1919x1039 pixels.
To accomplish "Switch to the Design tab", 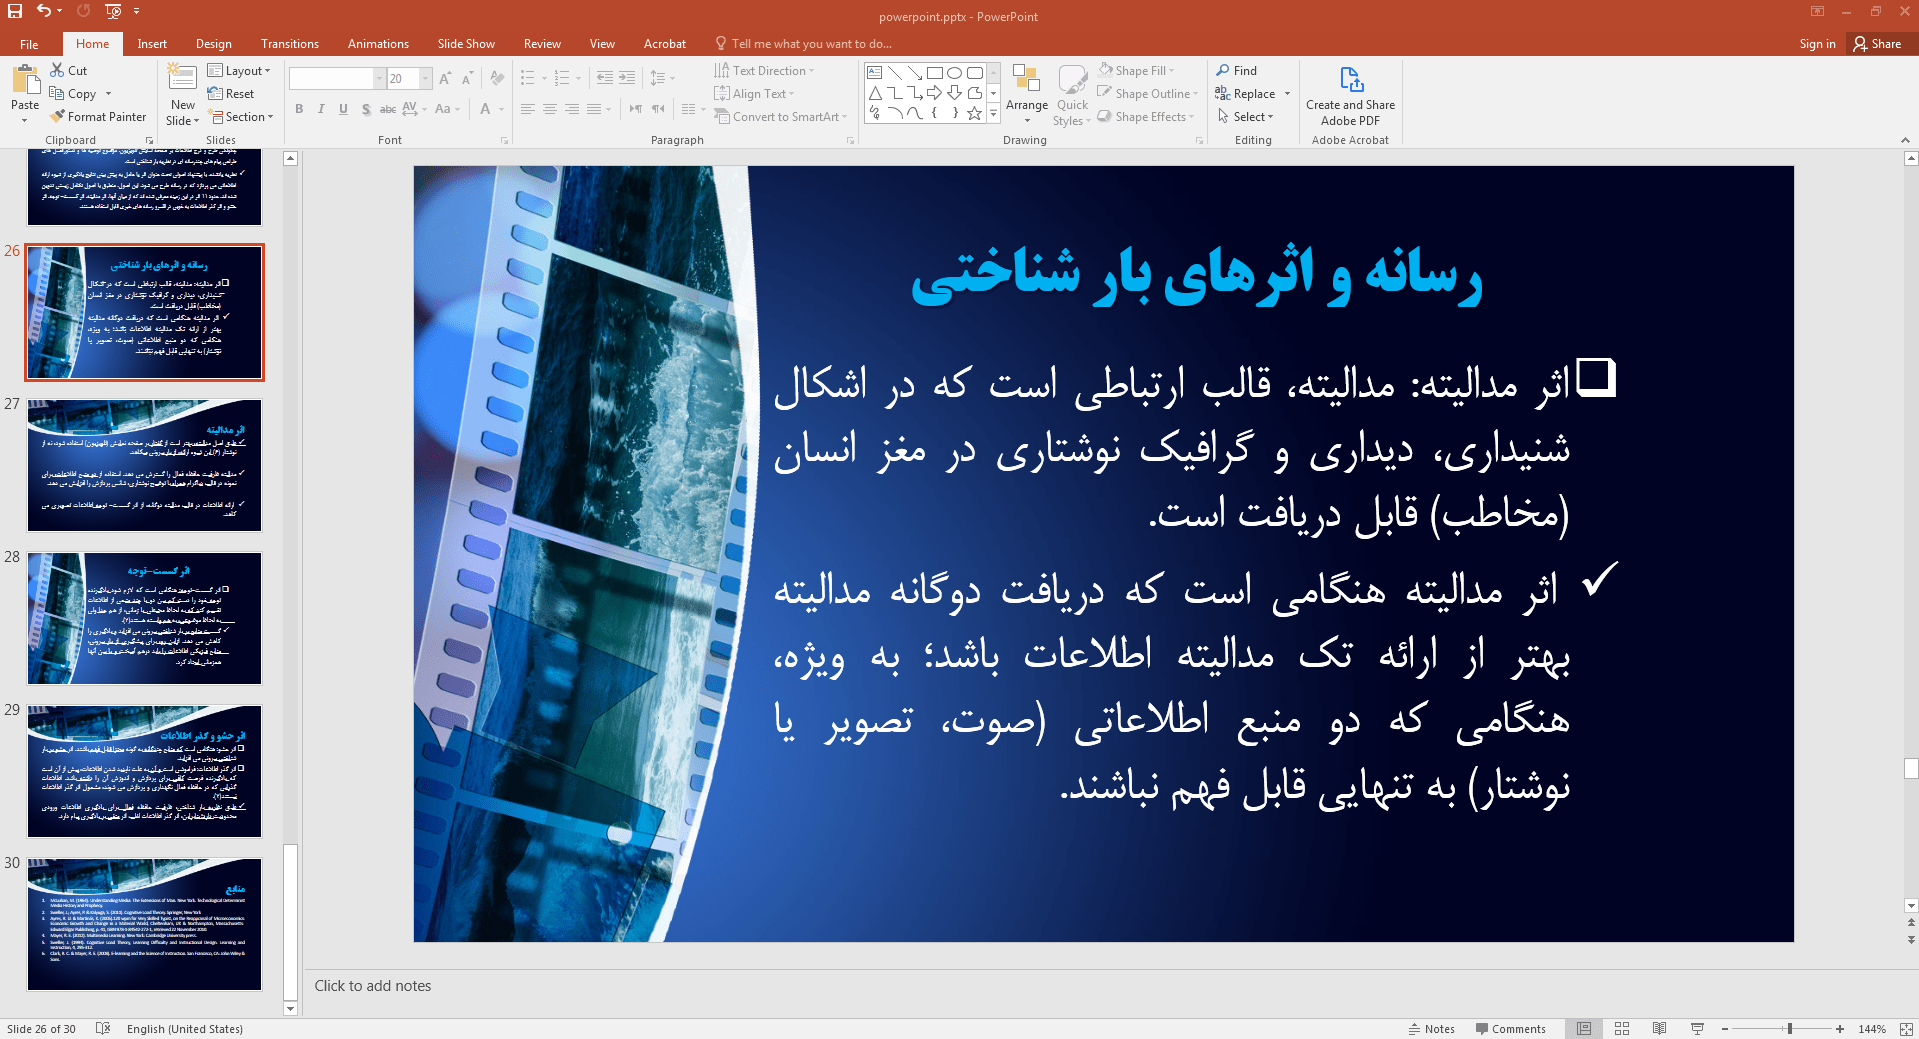I will [214, 44].
